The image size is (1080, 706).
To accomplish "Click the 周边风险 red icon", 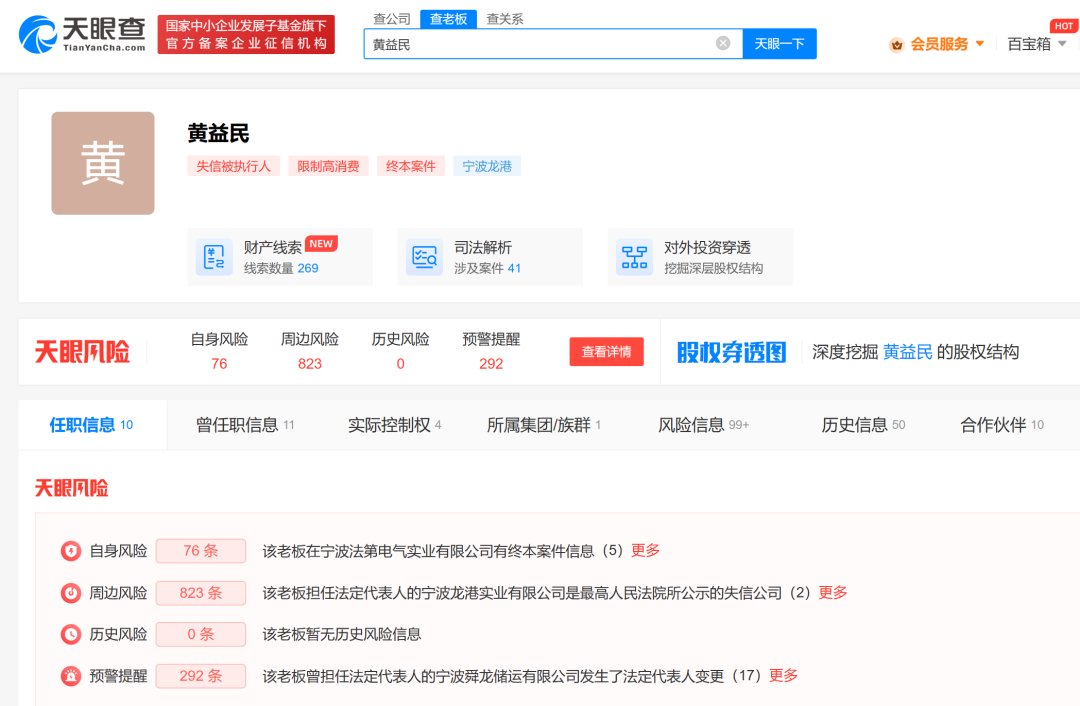I will (x=71, y=593).
